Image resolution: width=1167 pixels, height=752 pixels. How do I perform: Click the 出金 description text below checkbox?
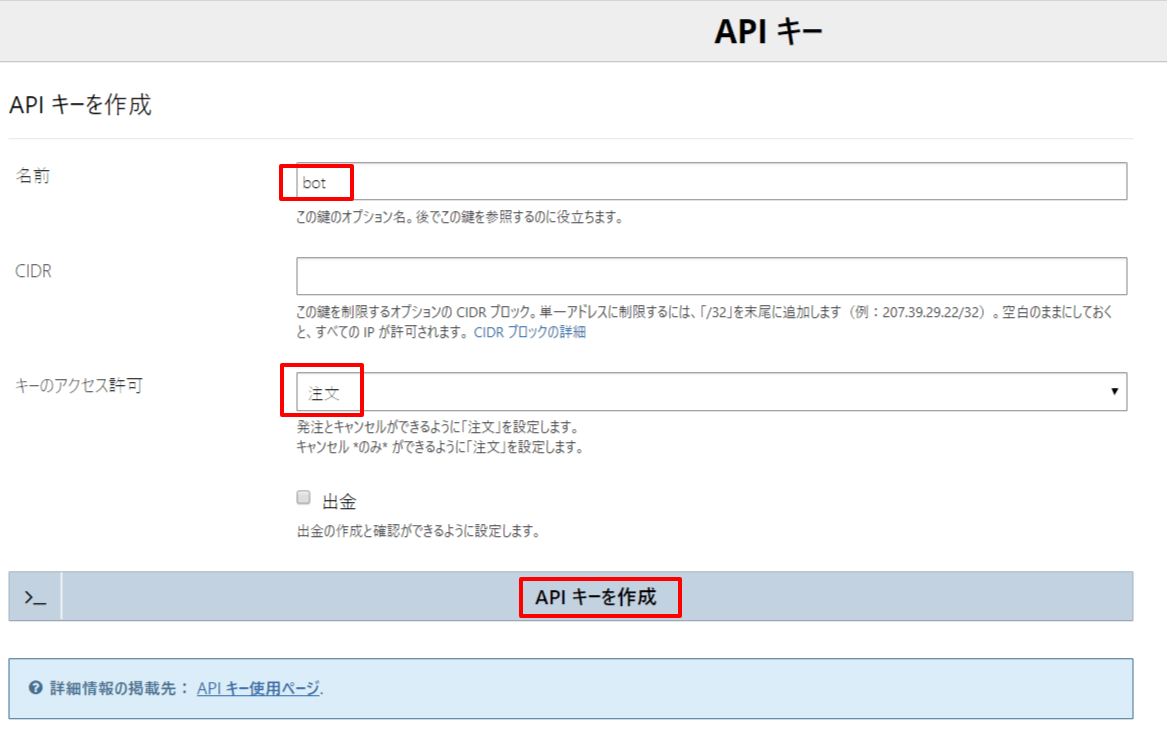point(418,532)
